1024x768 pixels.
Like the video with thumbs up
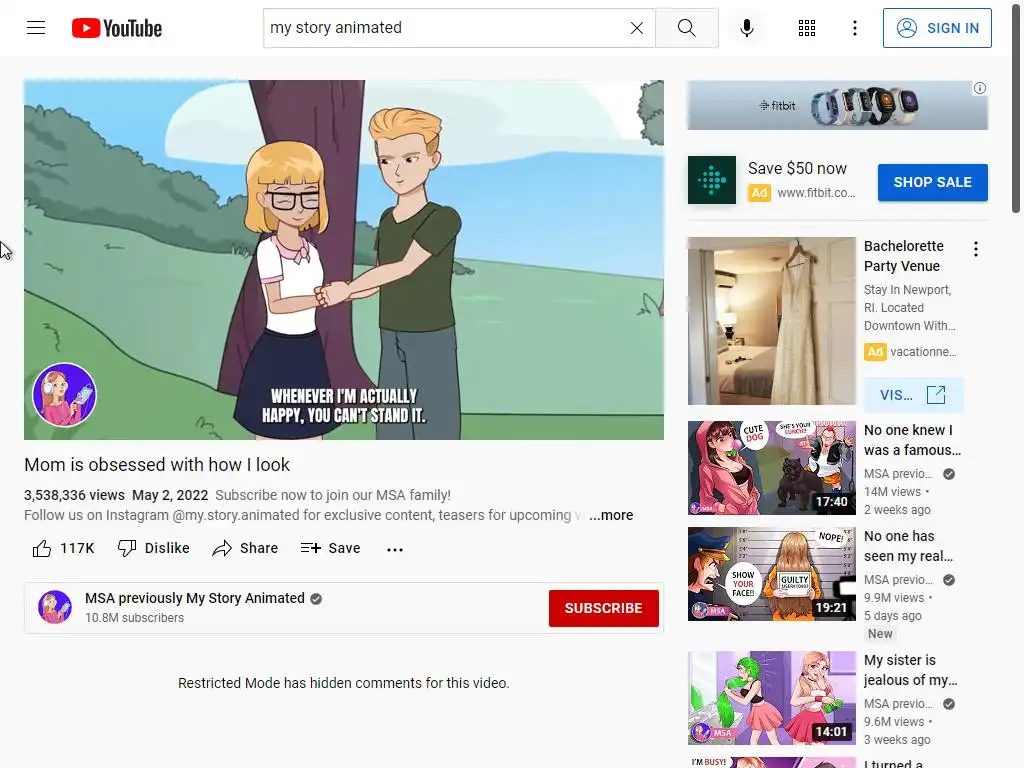point(42,549)
